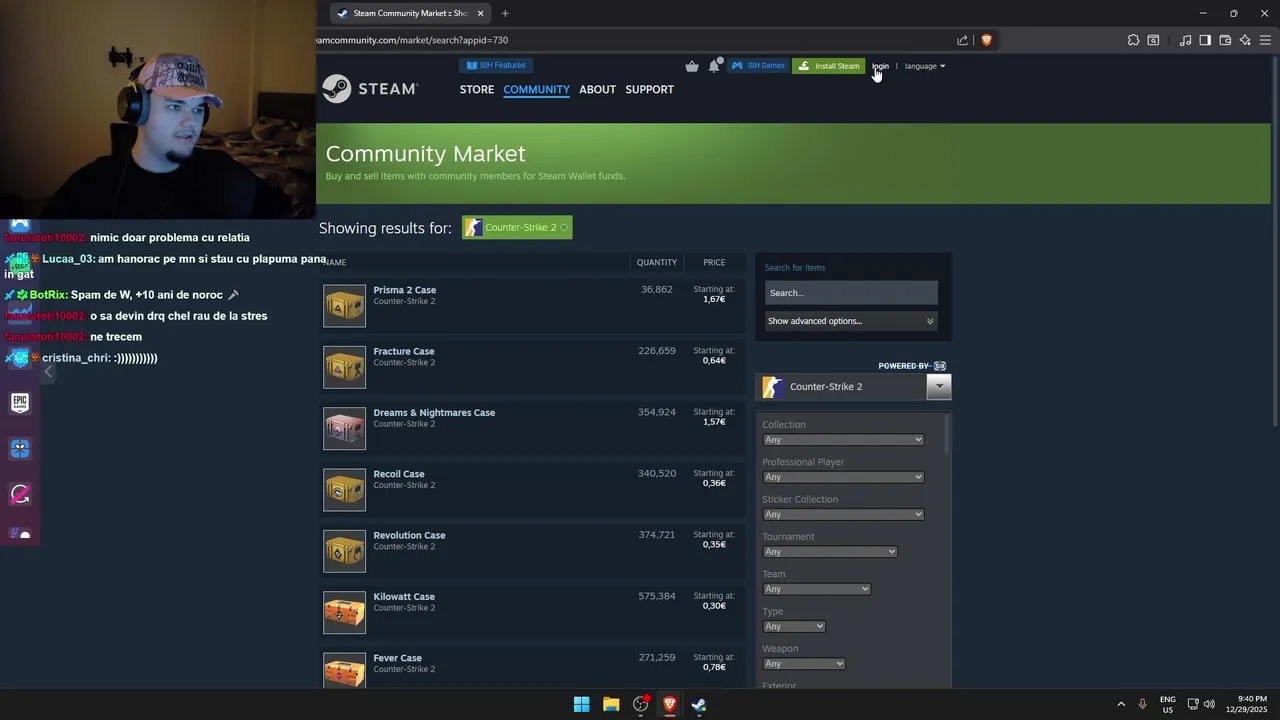Open Recoil Case listing name
The width and height of the screenshot is (1280, 720).
(x=398, y=474)
